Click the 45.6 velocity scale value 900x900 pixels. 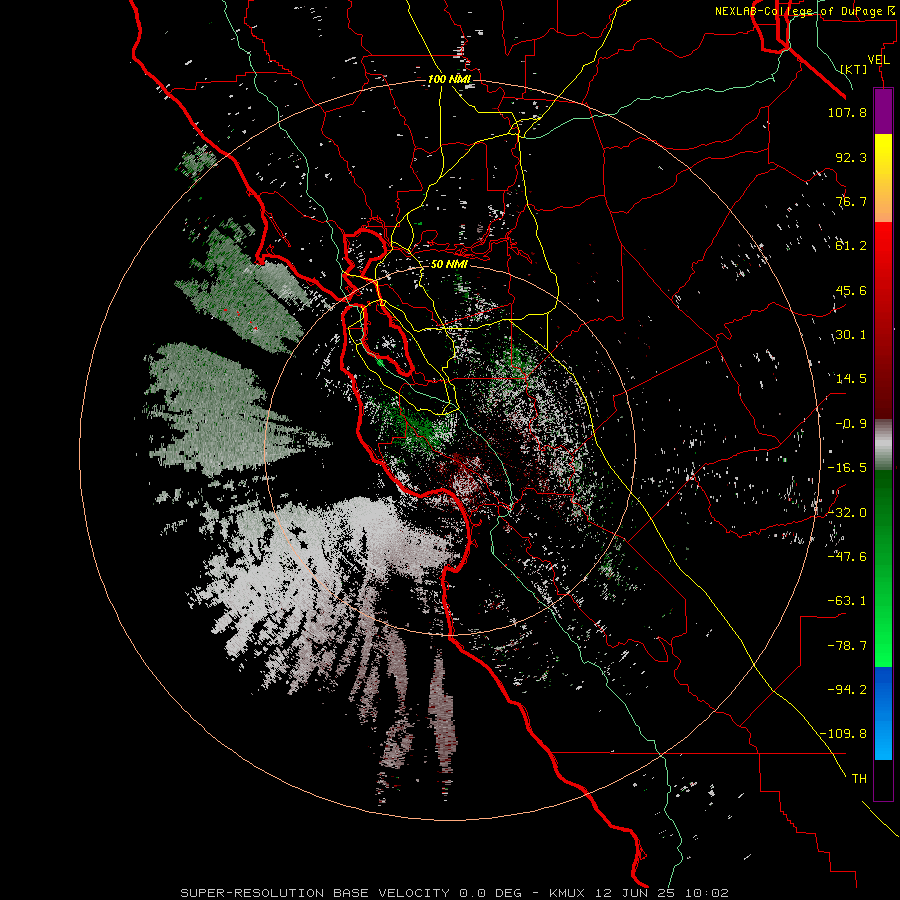coord(851,290)
